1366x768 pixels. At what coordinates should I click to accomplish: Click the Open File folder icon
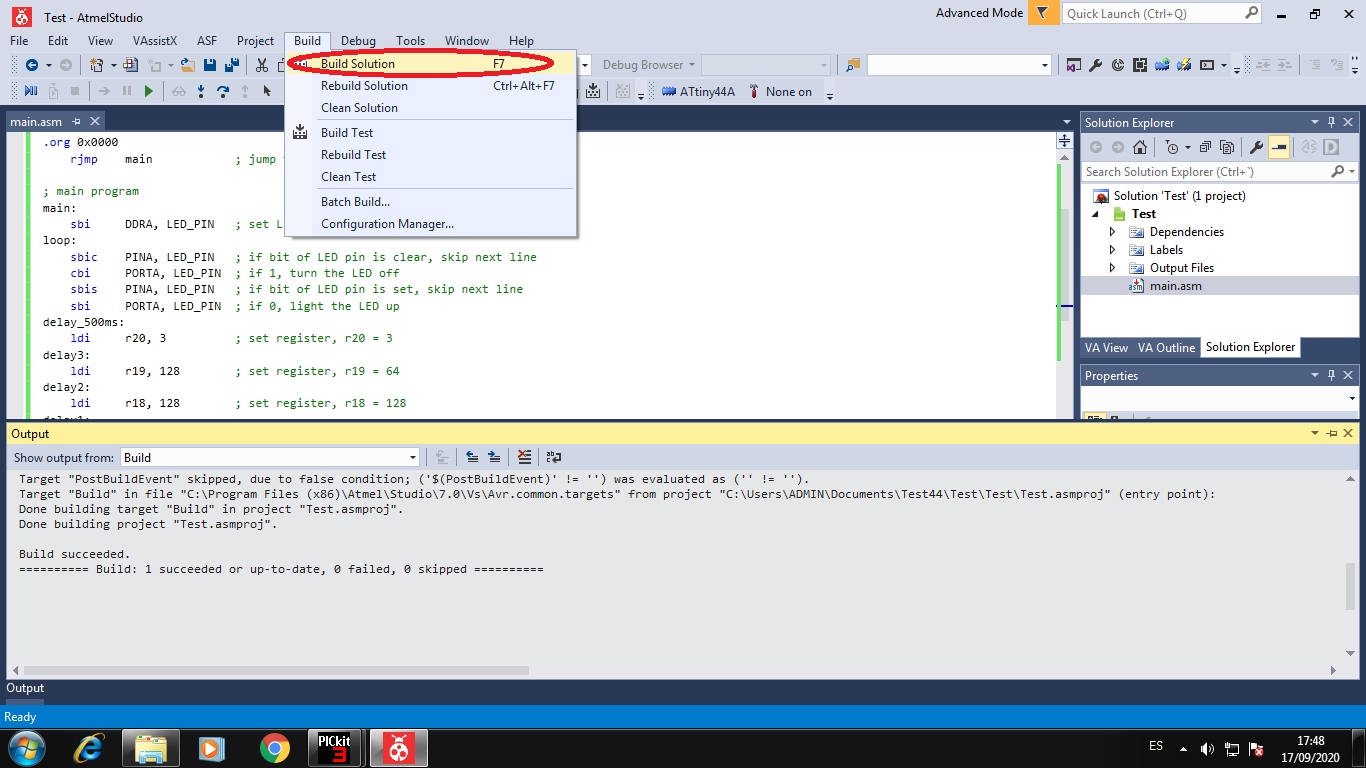188,65
